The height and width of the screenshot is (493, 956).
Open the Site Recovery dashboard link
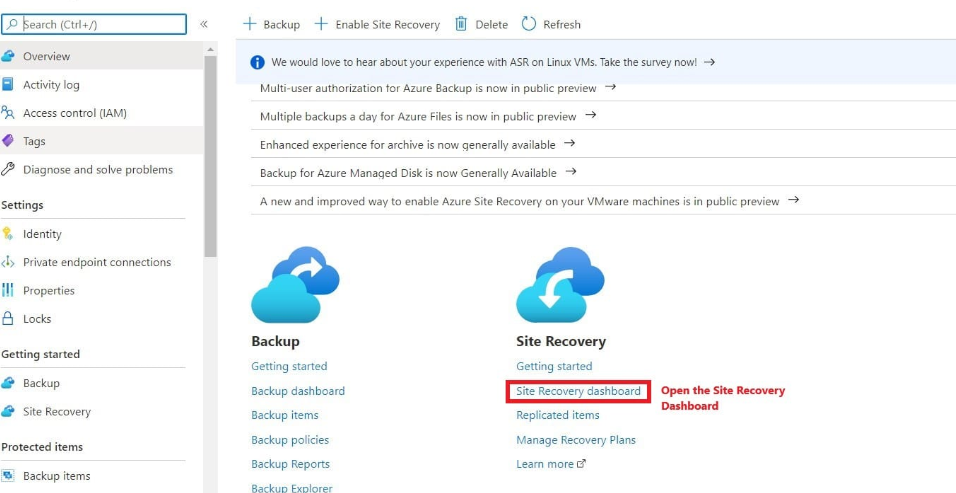point(579,391)
